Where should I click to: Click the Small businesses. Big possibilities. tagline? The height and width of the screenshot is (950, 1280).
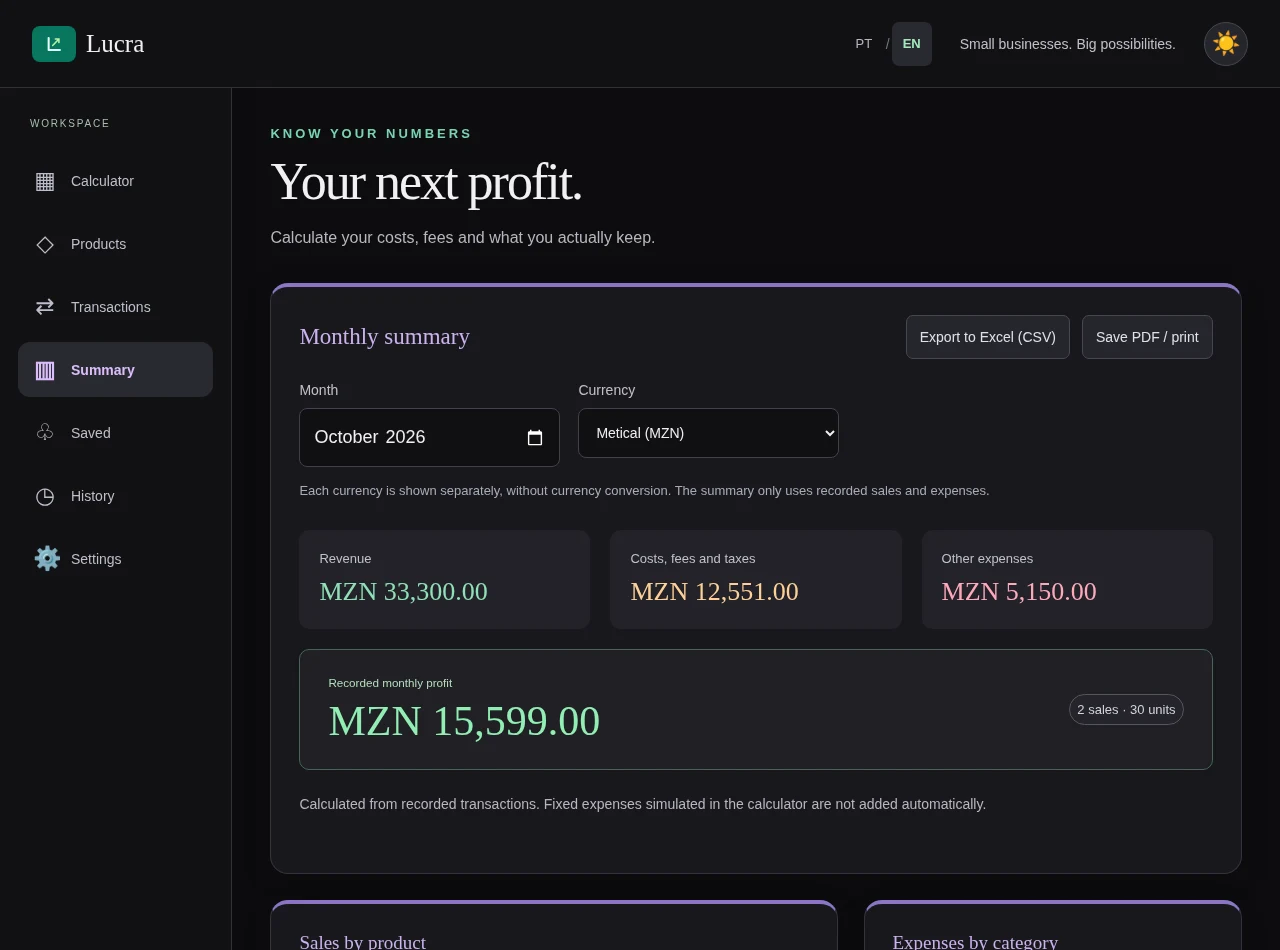[1067, 44]
